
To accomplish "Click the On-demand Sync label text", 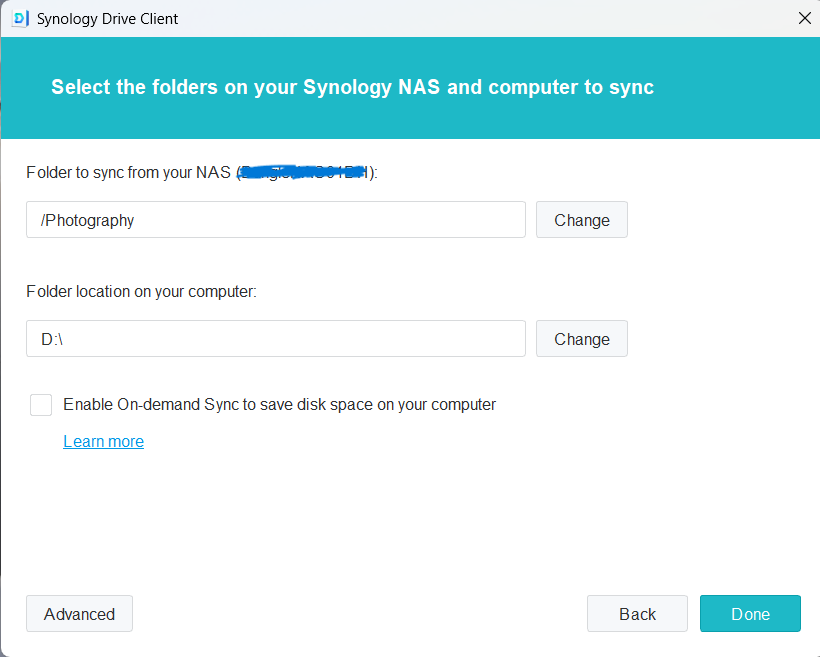I will click(279, 405).
